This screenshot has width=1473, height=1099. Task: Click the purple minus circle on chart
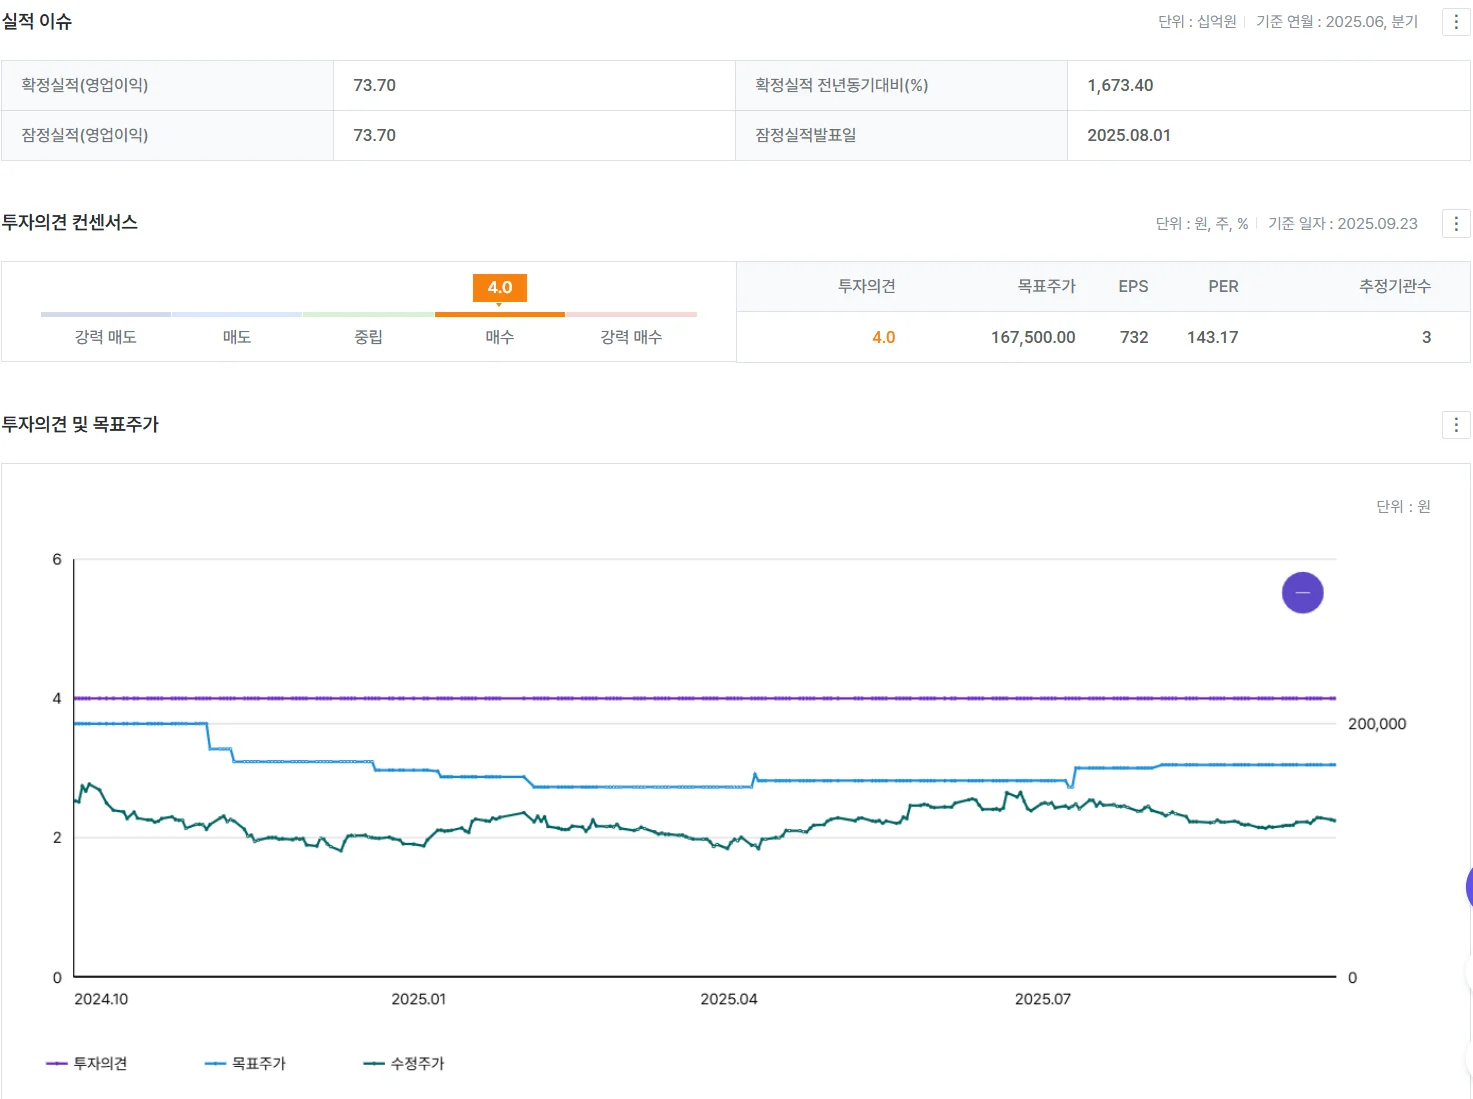point(1302,593)
